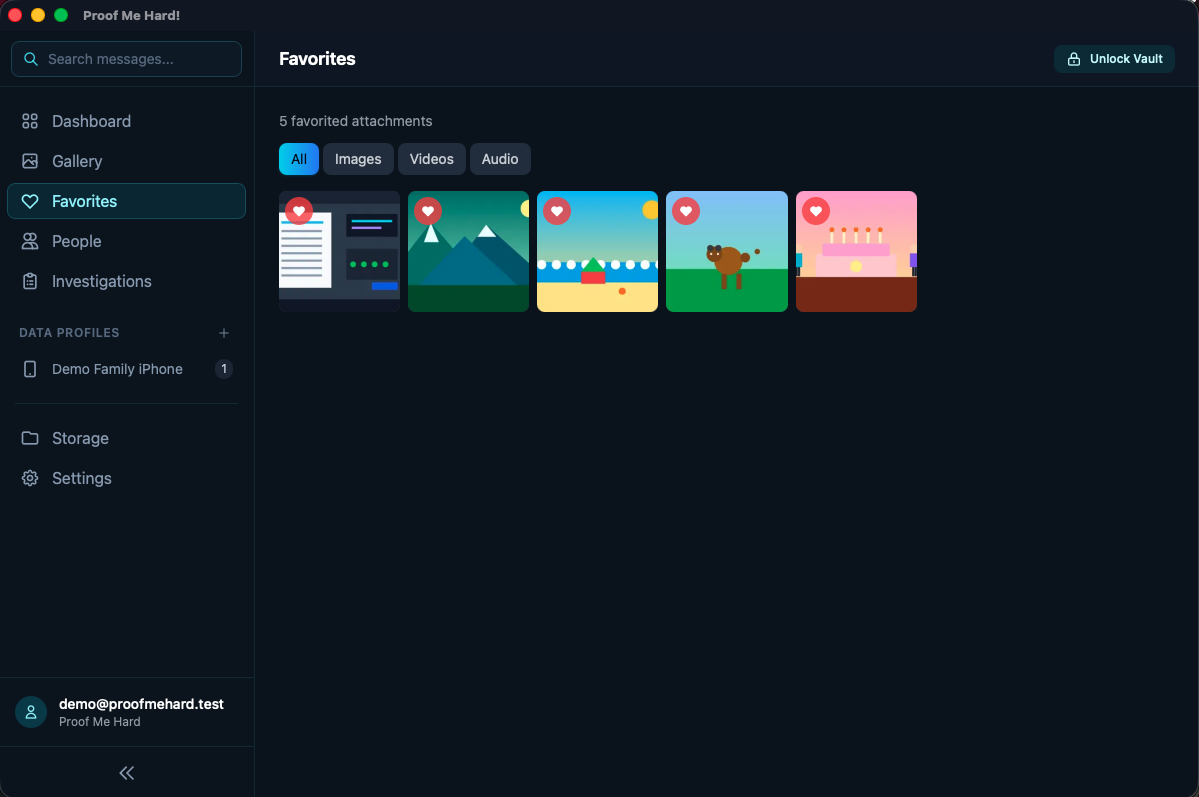Open the Investigations section
This screenshot has width=1199, height=797.
click(126, 281)
